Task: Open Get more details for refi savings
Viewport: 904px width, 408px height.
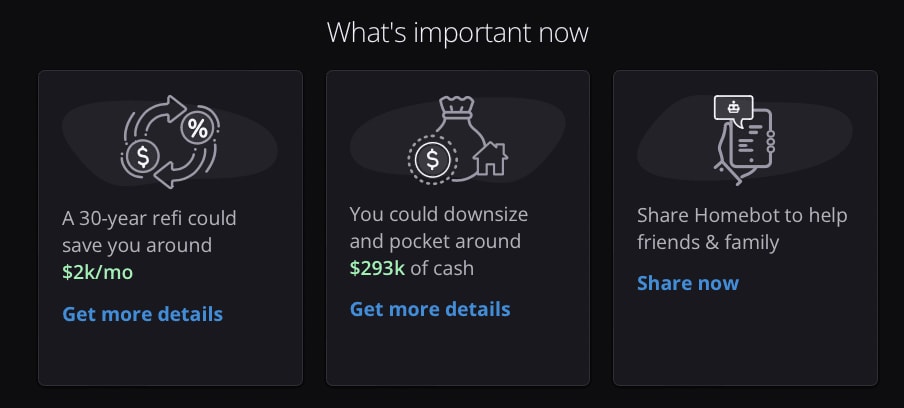Action: tap(142, 314)
